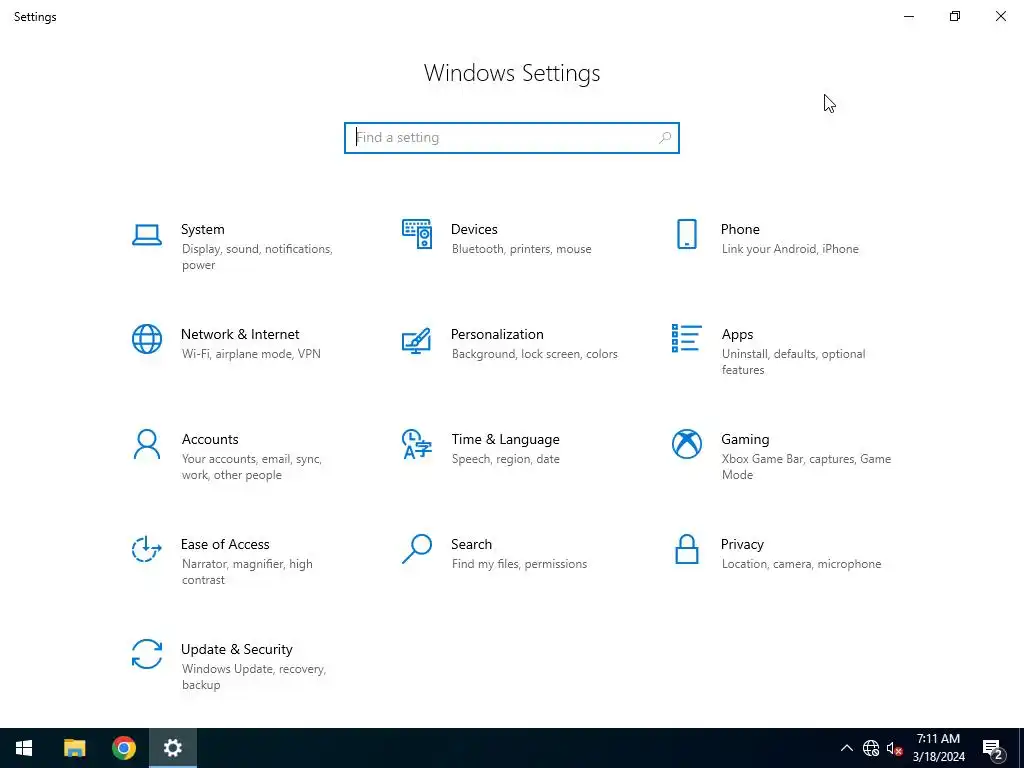Click the Ease of Access icon

click(x=147, y=549)
